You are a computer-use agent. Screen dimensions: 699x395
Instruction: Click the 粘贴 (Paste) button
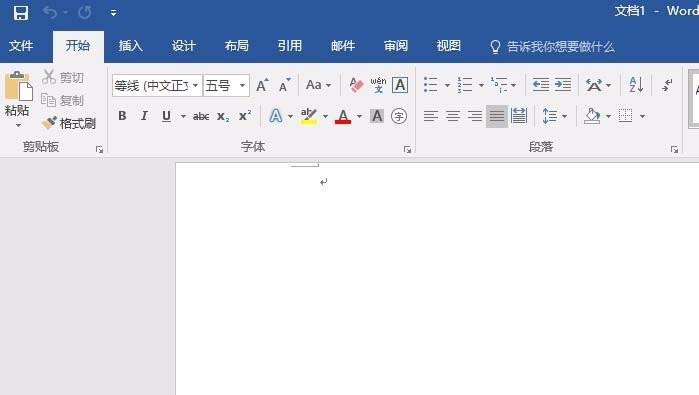pyautogui.click(x=17, y=99)
